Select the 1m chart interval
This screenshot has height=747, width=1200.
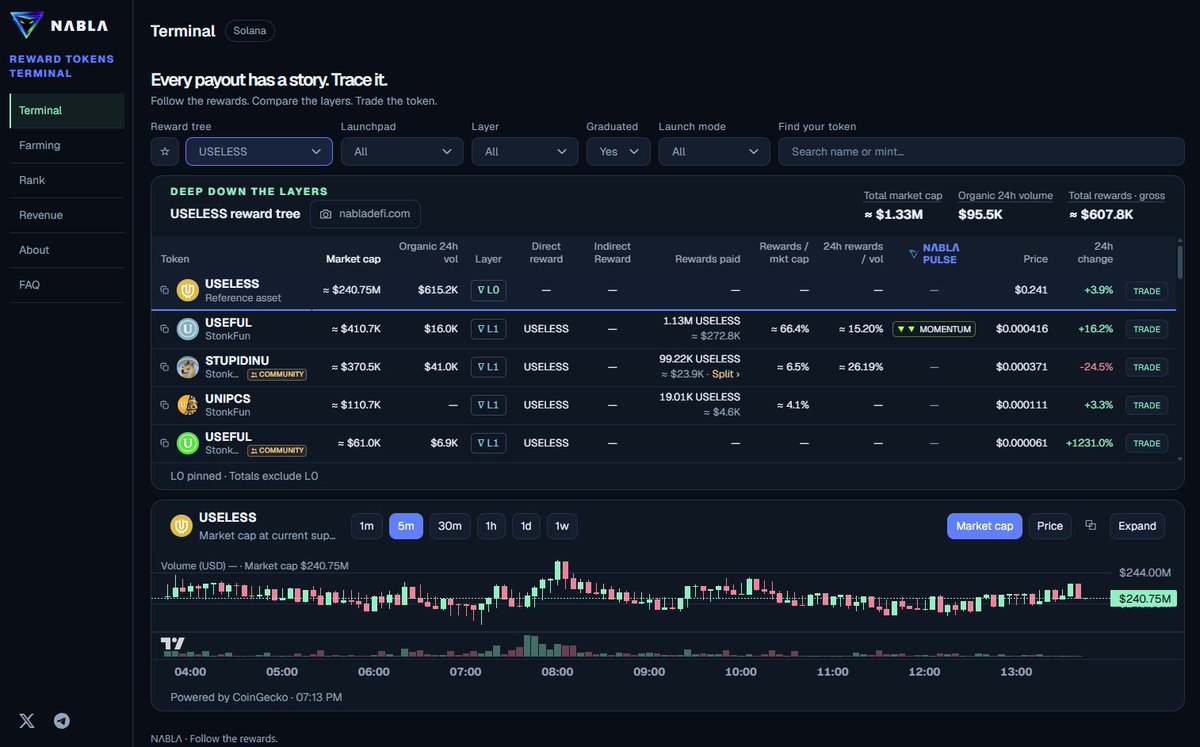point(367,526)
